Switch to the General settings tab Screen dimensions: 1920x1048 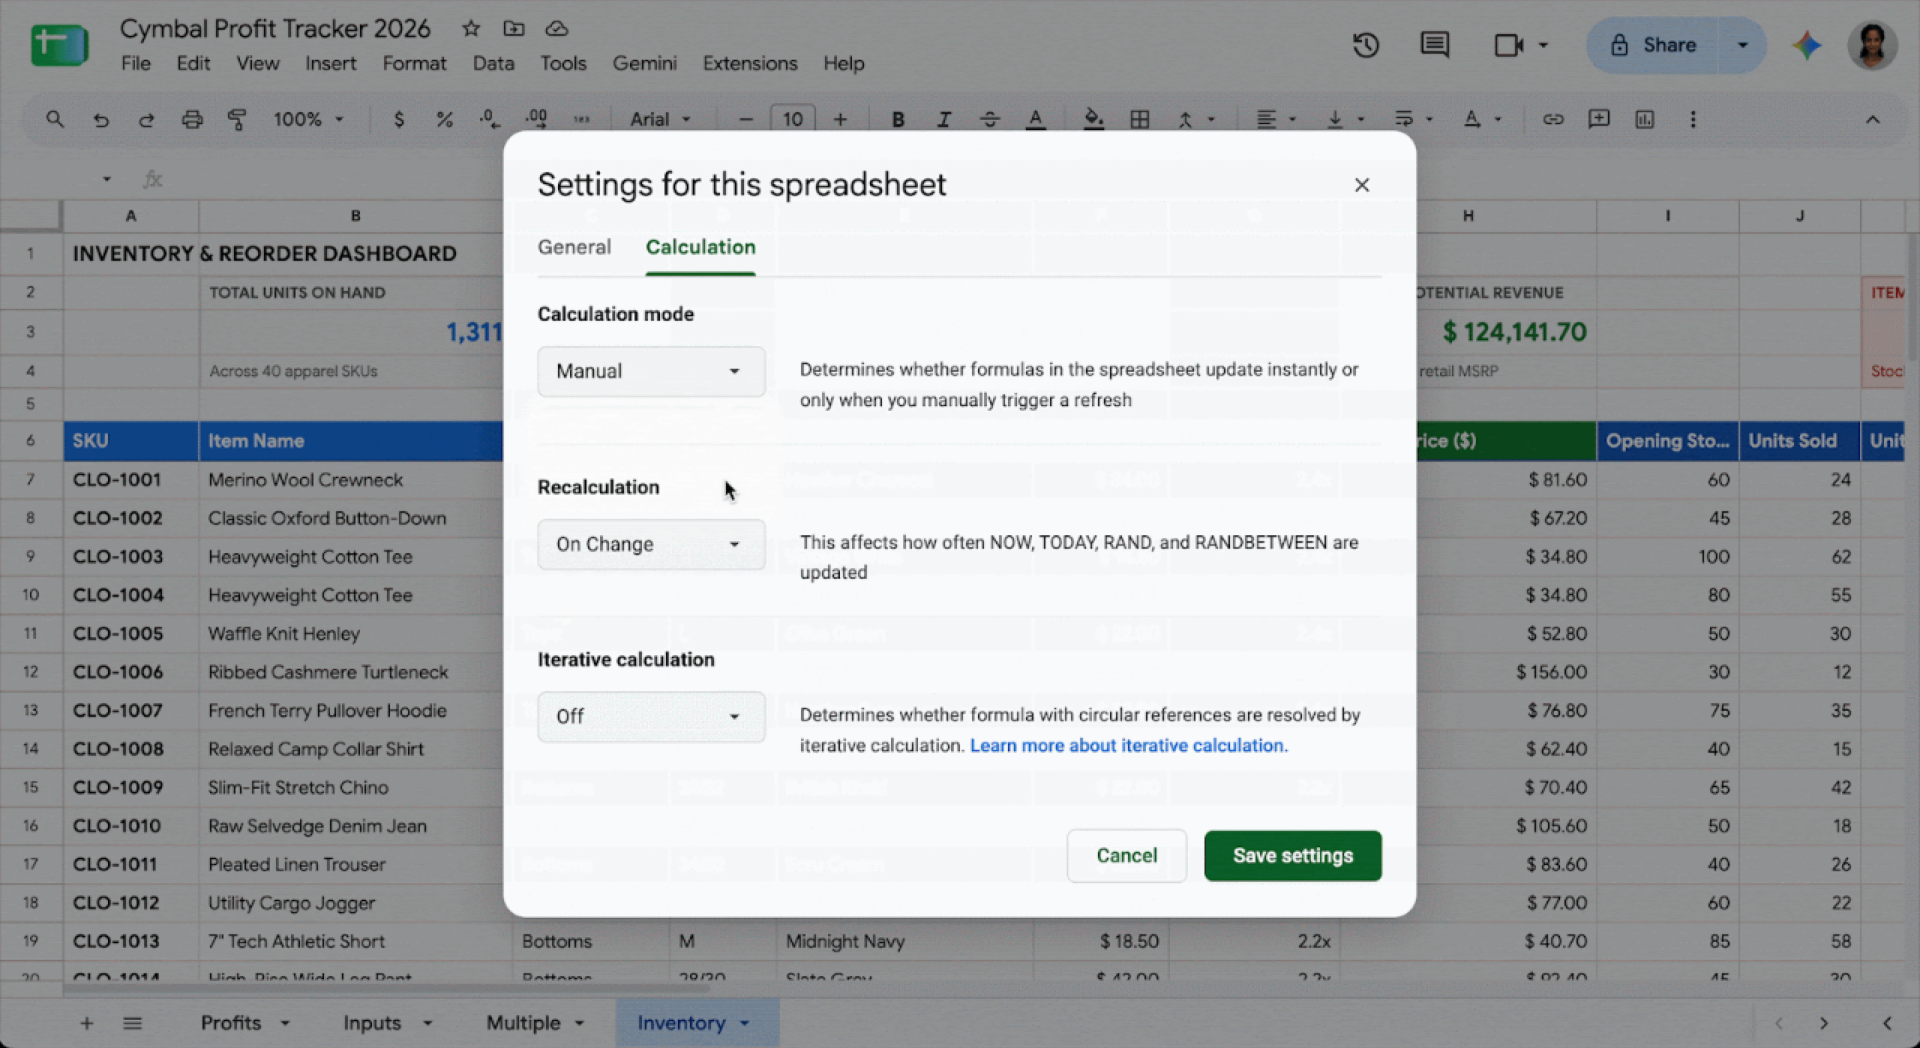point(574,247)
